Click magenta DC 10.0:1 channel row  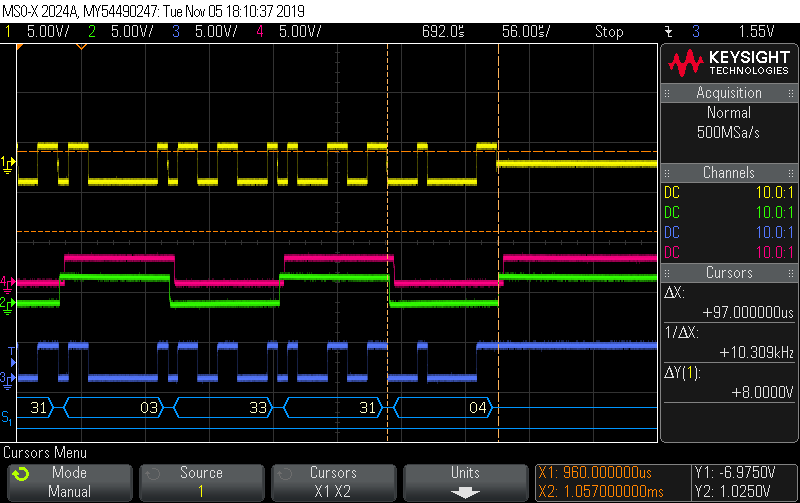coord(729,252)
